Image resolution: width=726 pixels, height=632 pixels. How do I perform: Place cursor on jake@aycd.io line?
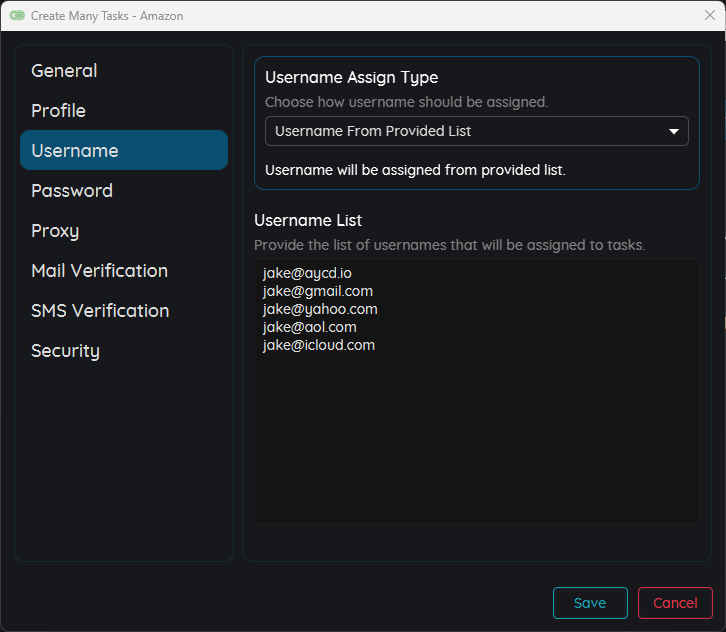click(x=307, y=274)
